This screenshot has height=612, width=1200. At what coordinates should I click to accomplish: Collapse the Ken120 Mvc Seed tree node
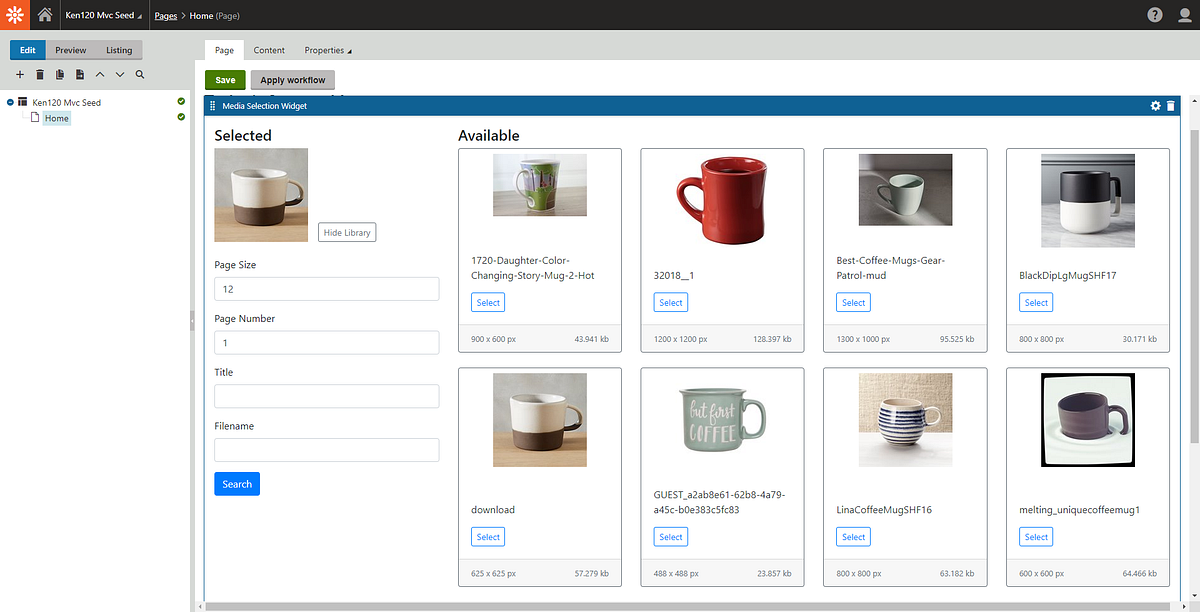pyautogui.click(x=9, y=101)
